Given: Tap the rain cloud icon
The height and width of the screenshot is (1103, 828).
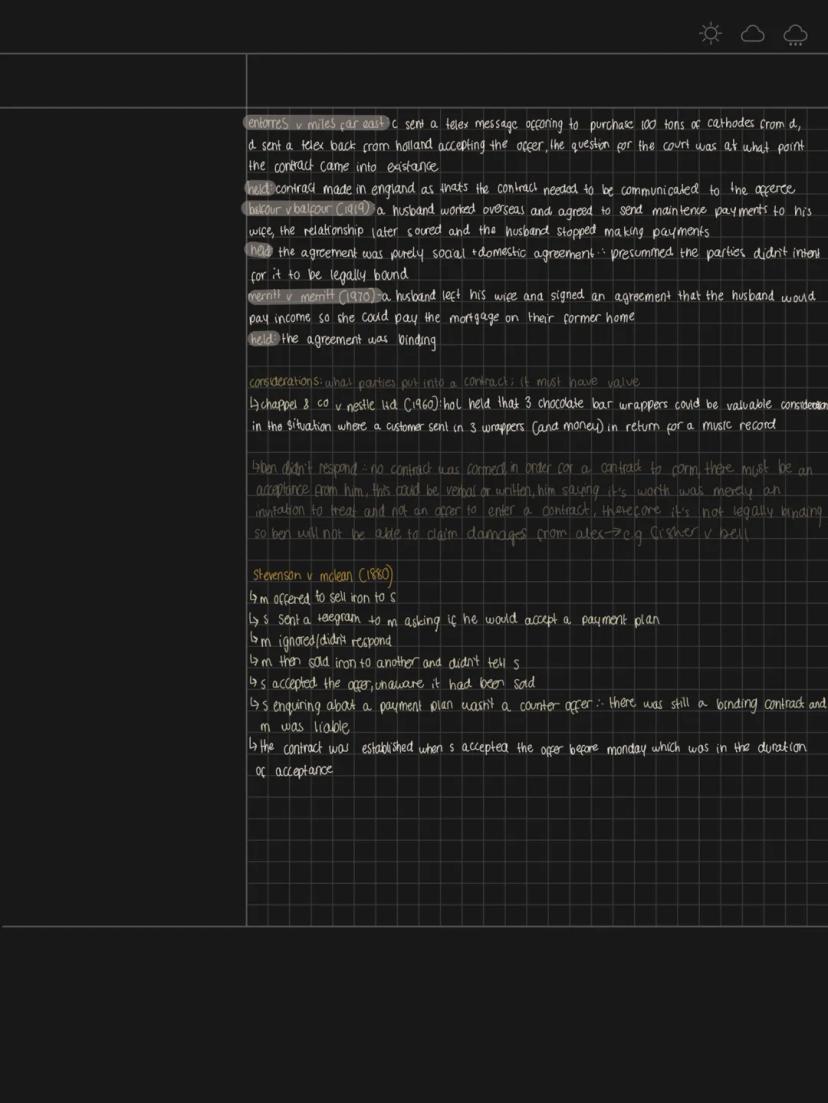Looking at the screenshot, I should pyautogui.click(x=795, y=36).
